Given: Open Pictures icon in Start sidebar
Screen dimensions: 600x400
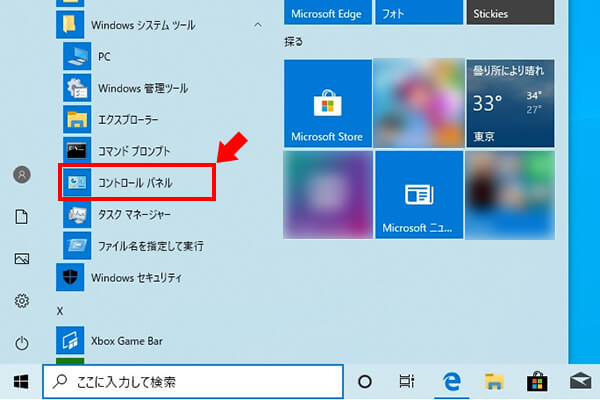Looking at the screenshot, I should (22, 259).
